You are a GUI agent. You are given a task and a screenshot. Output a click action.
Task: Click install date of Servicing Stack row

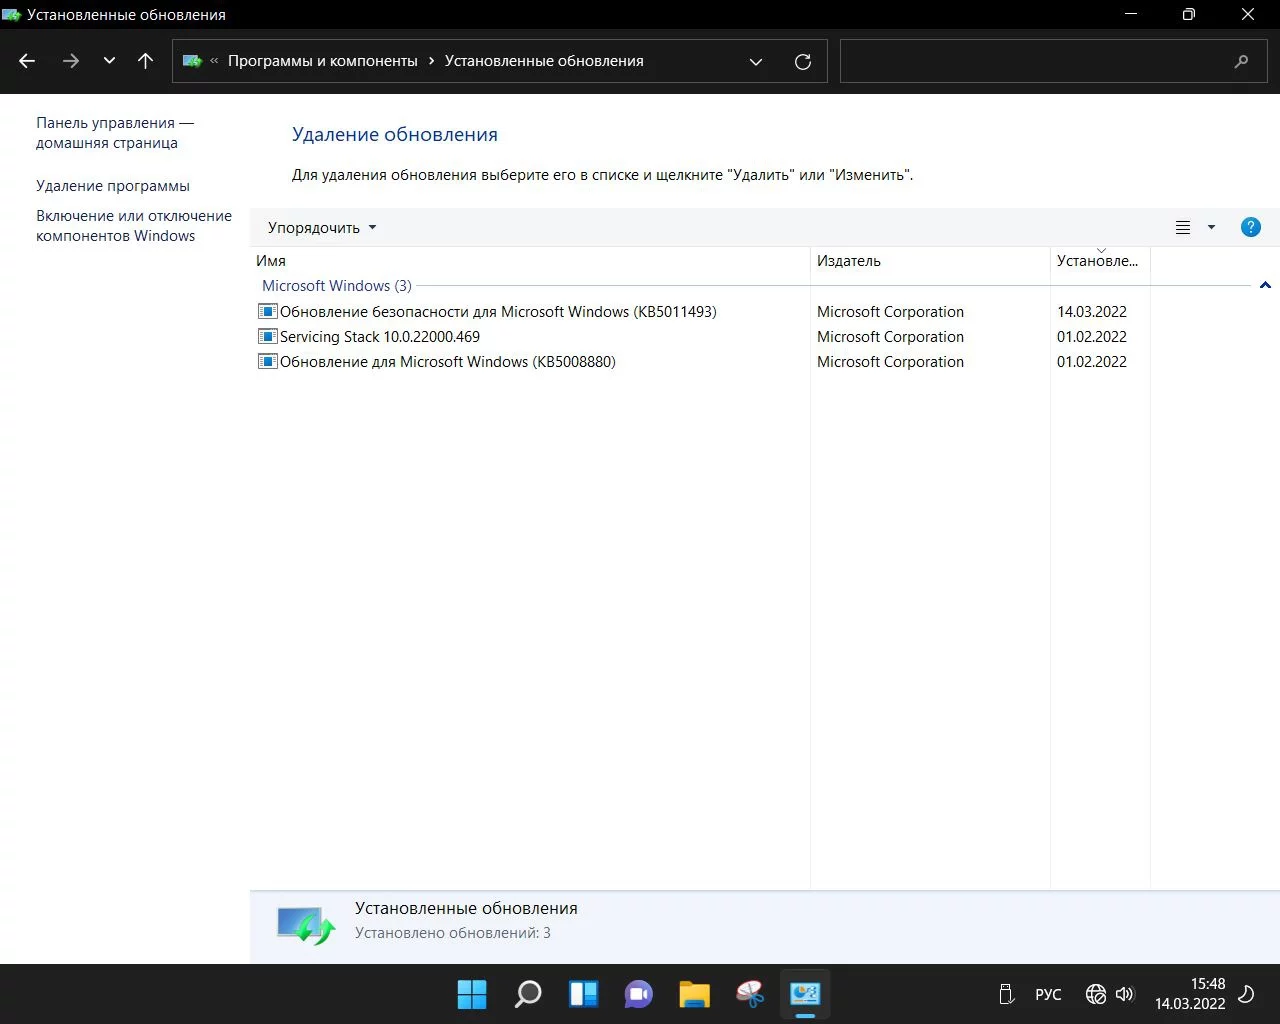point(1092,337)
